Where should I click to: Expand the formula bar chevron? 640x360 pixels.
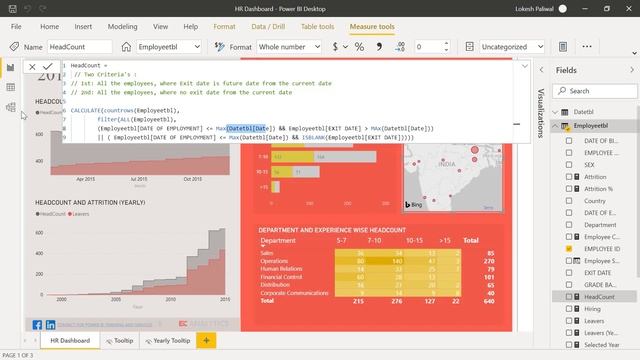point(525,66)
